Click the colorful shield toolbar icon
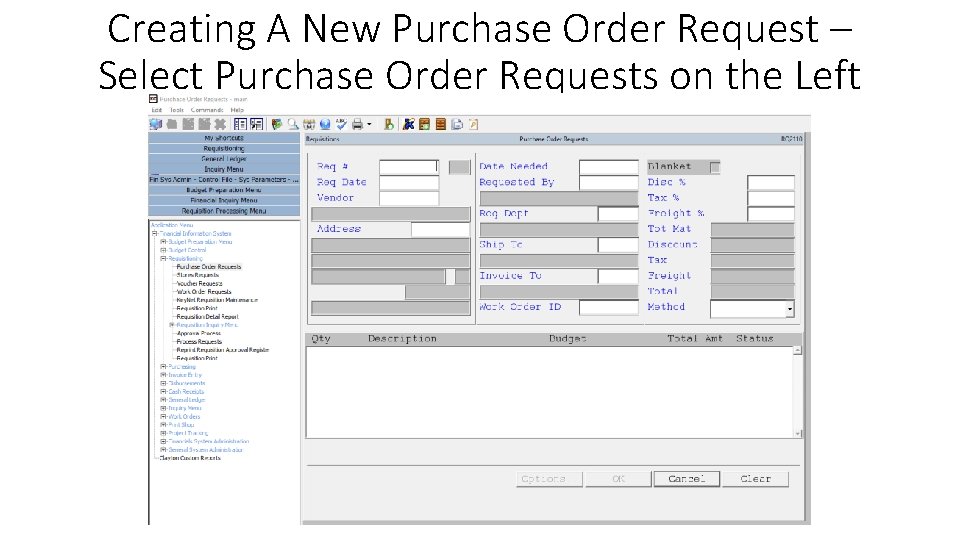 [x=277, y=124]
